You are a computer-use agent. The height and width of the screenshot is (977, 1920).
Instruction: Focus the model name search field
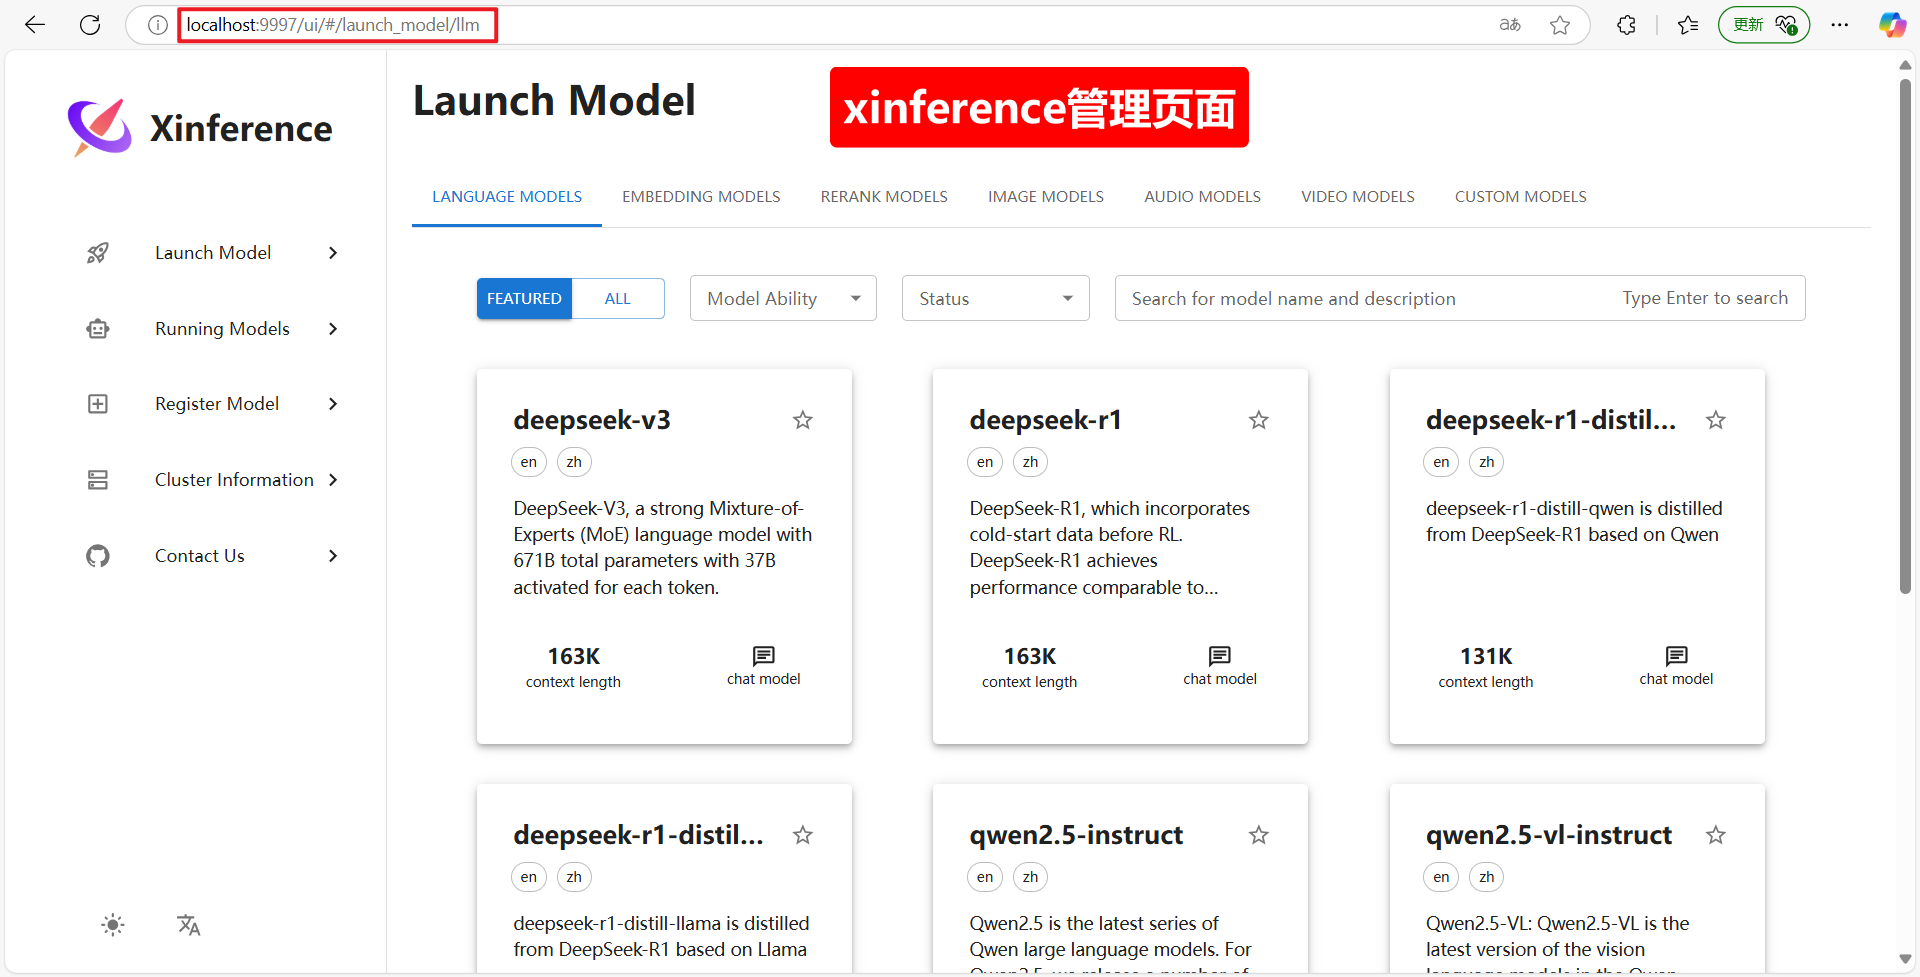tap(1460, 298)
